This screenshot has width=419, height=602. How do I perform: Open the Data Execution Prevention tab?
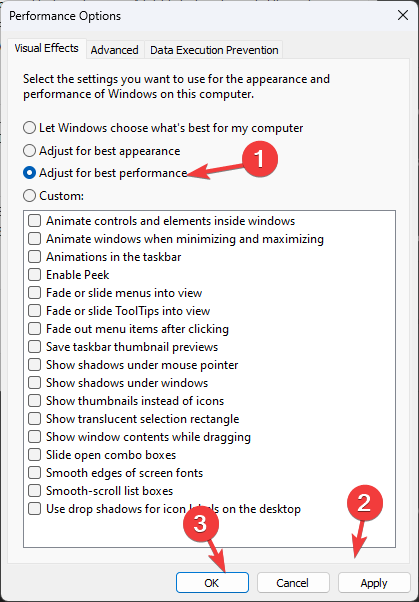tap(214, 50)
